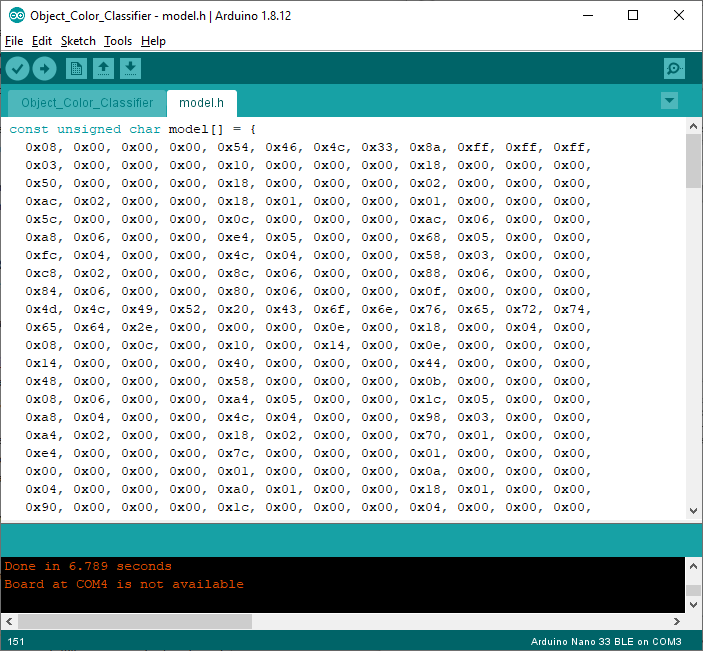Switch to the Object_Color_Classifier tab

pyautogui.click(x=87, y=102)
